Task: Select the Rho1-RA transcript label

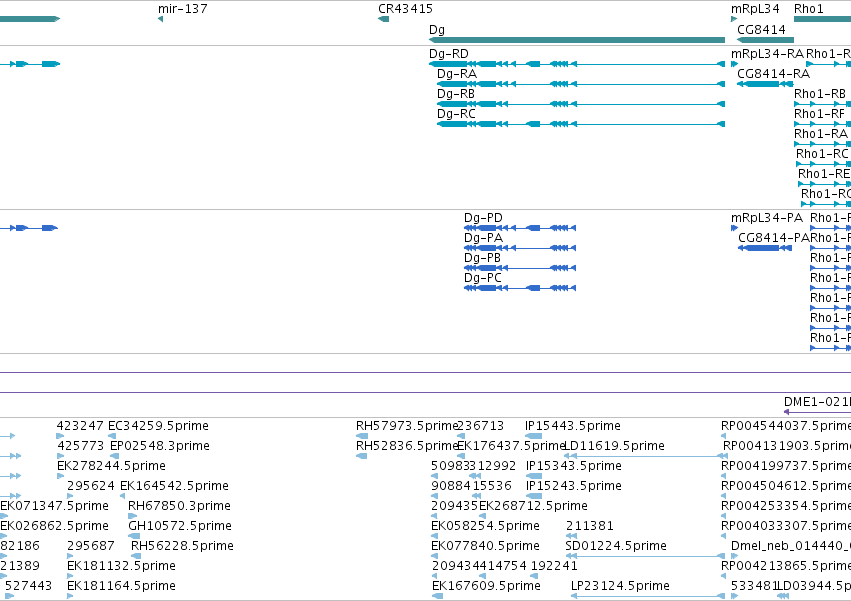Action: point(821,134)
